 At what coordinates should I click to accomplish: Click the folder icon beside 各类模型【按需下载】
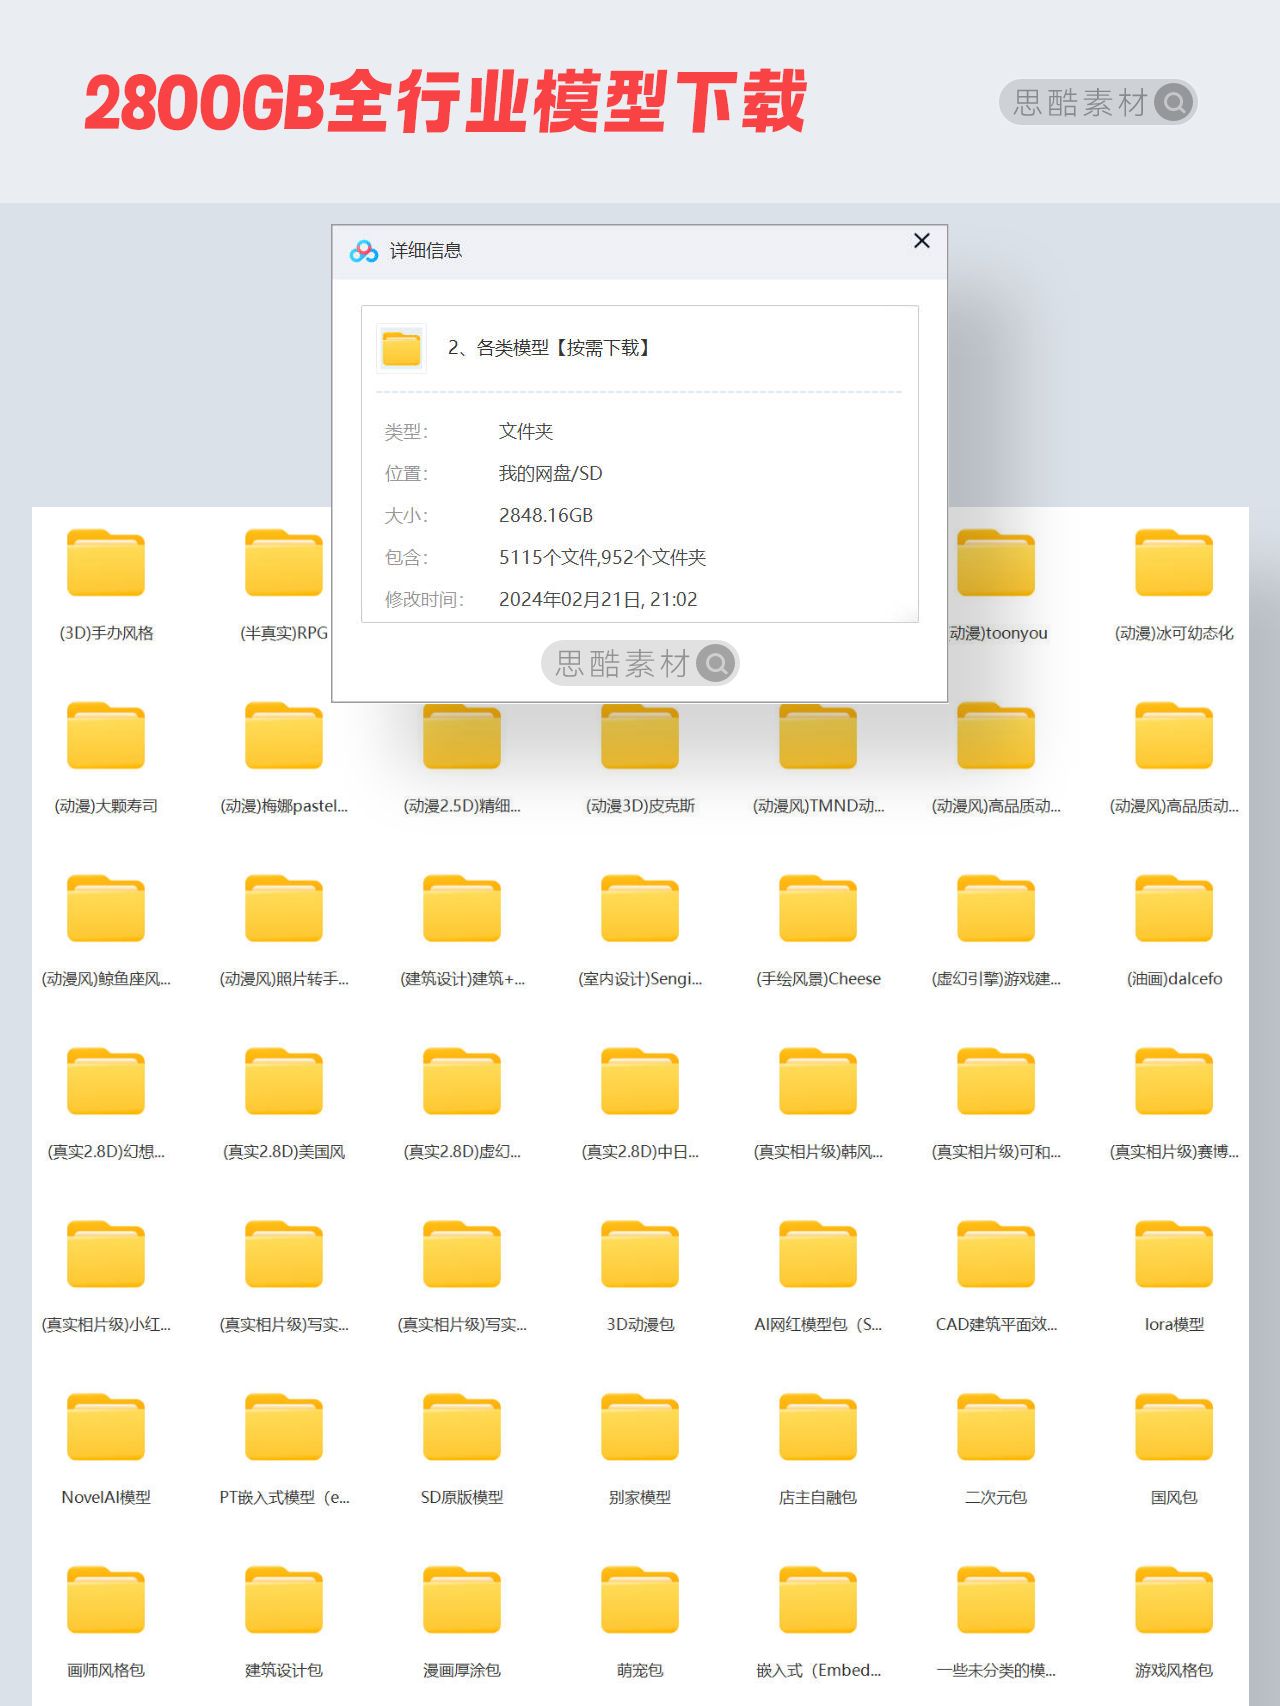pyautogui.click(x=401, y=348)
